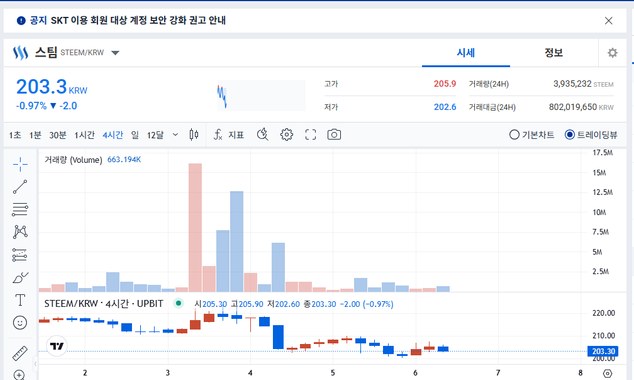This screenshot has width=634, height=380.
Task: Click the TradingView logo on chart
Action: 57,346
